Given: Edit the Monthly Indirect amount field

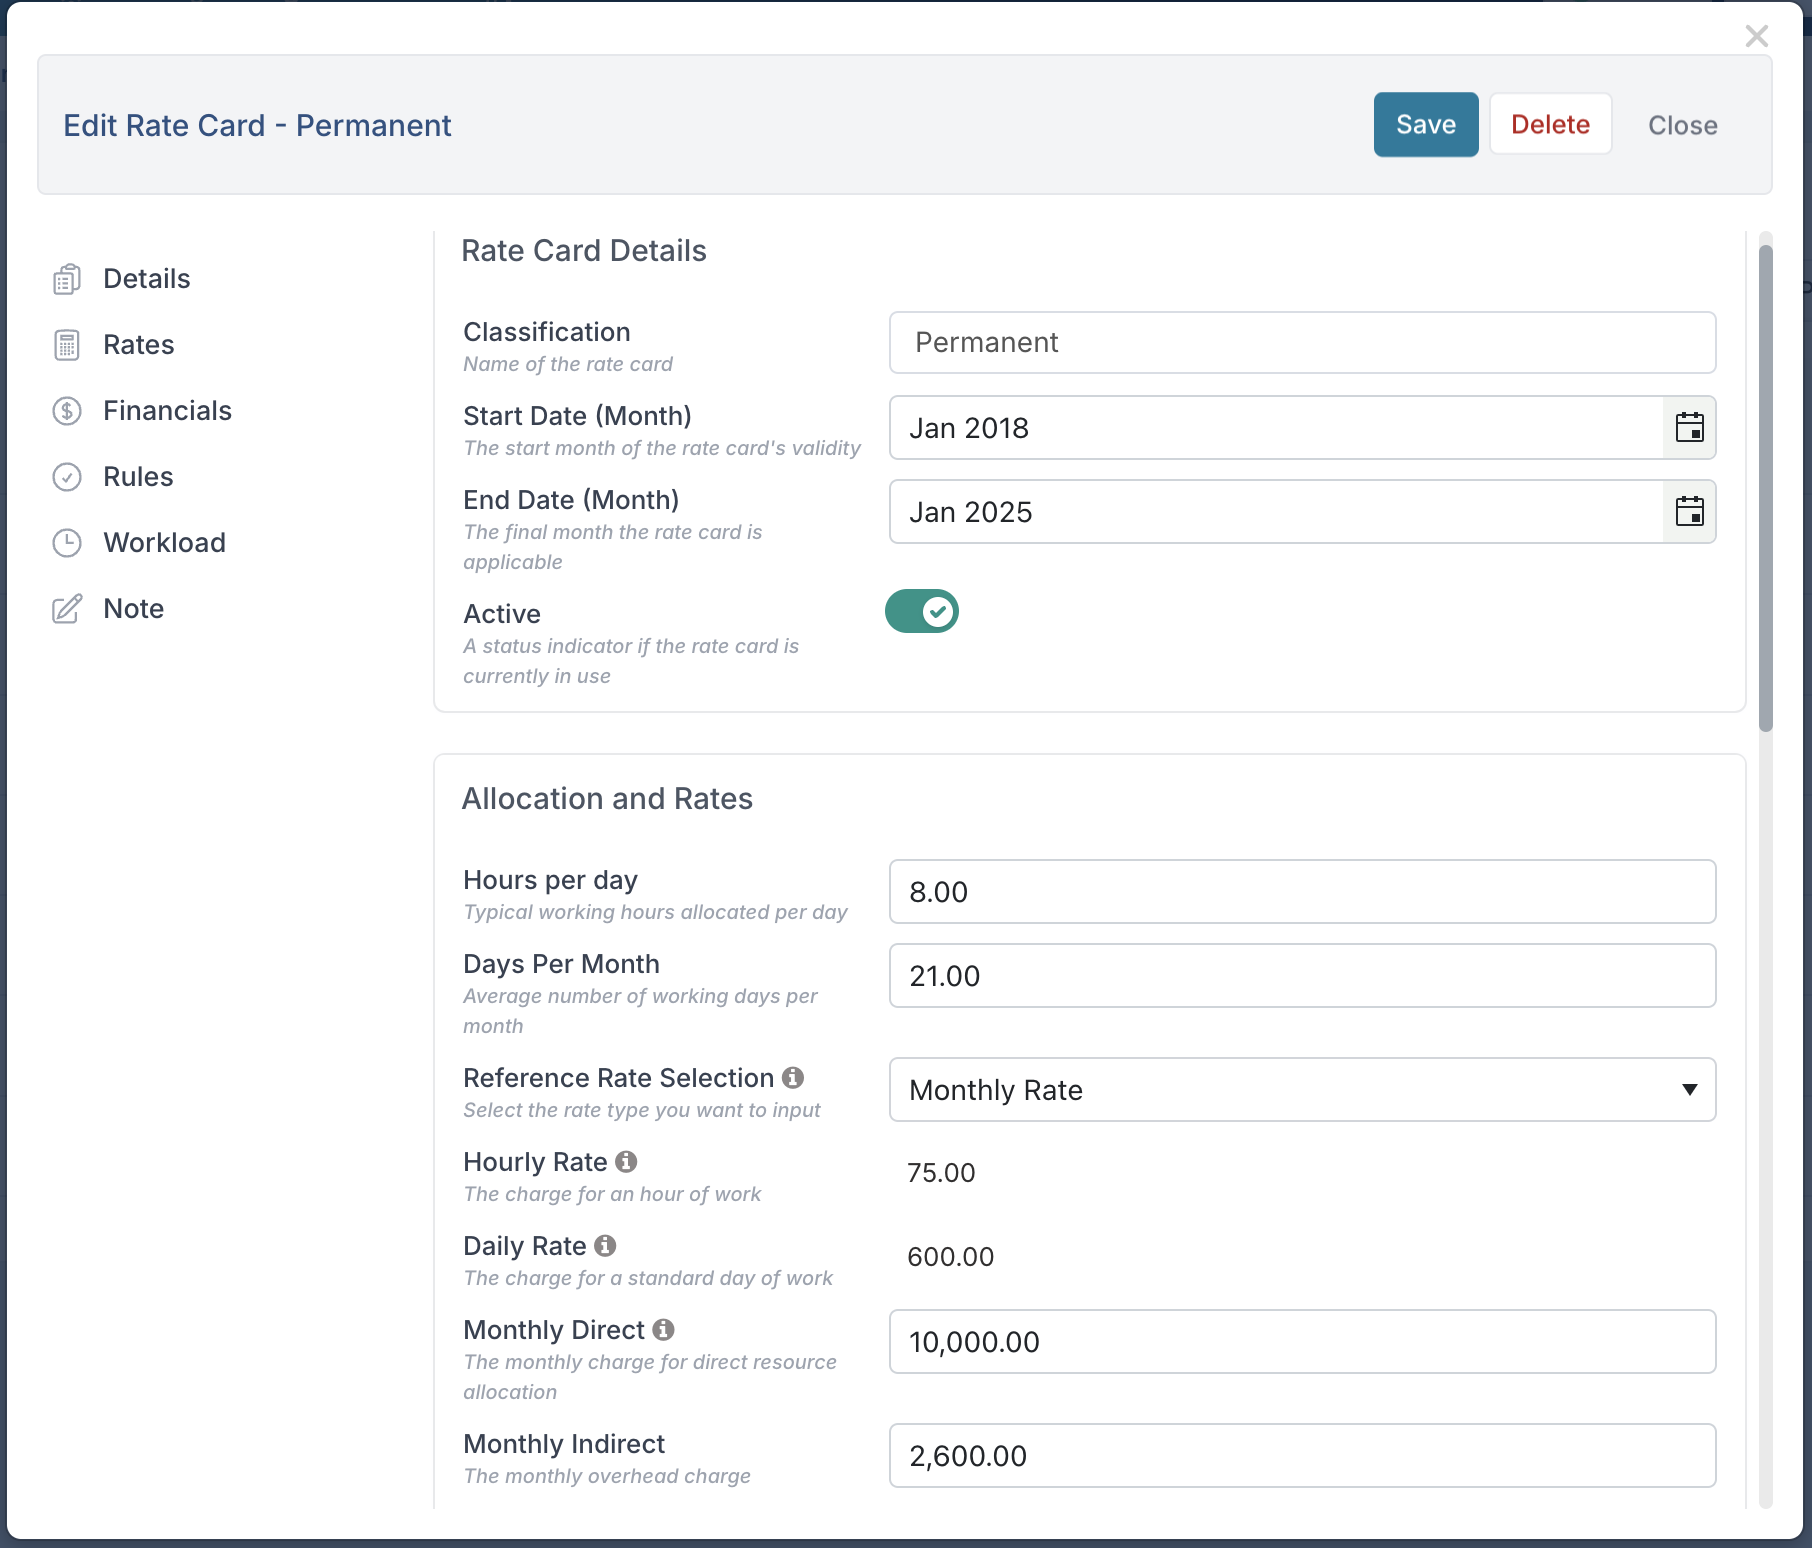Looking at the screenshot, I should (1303, 1456).
